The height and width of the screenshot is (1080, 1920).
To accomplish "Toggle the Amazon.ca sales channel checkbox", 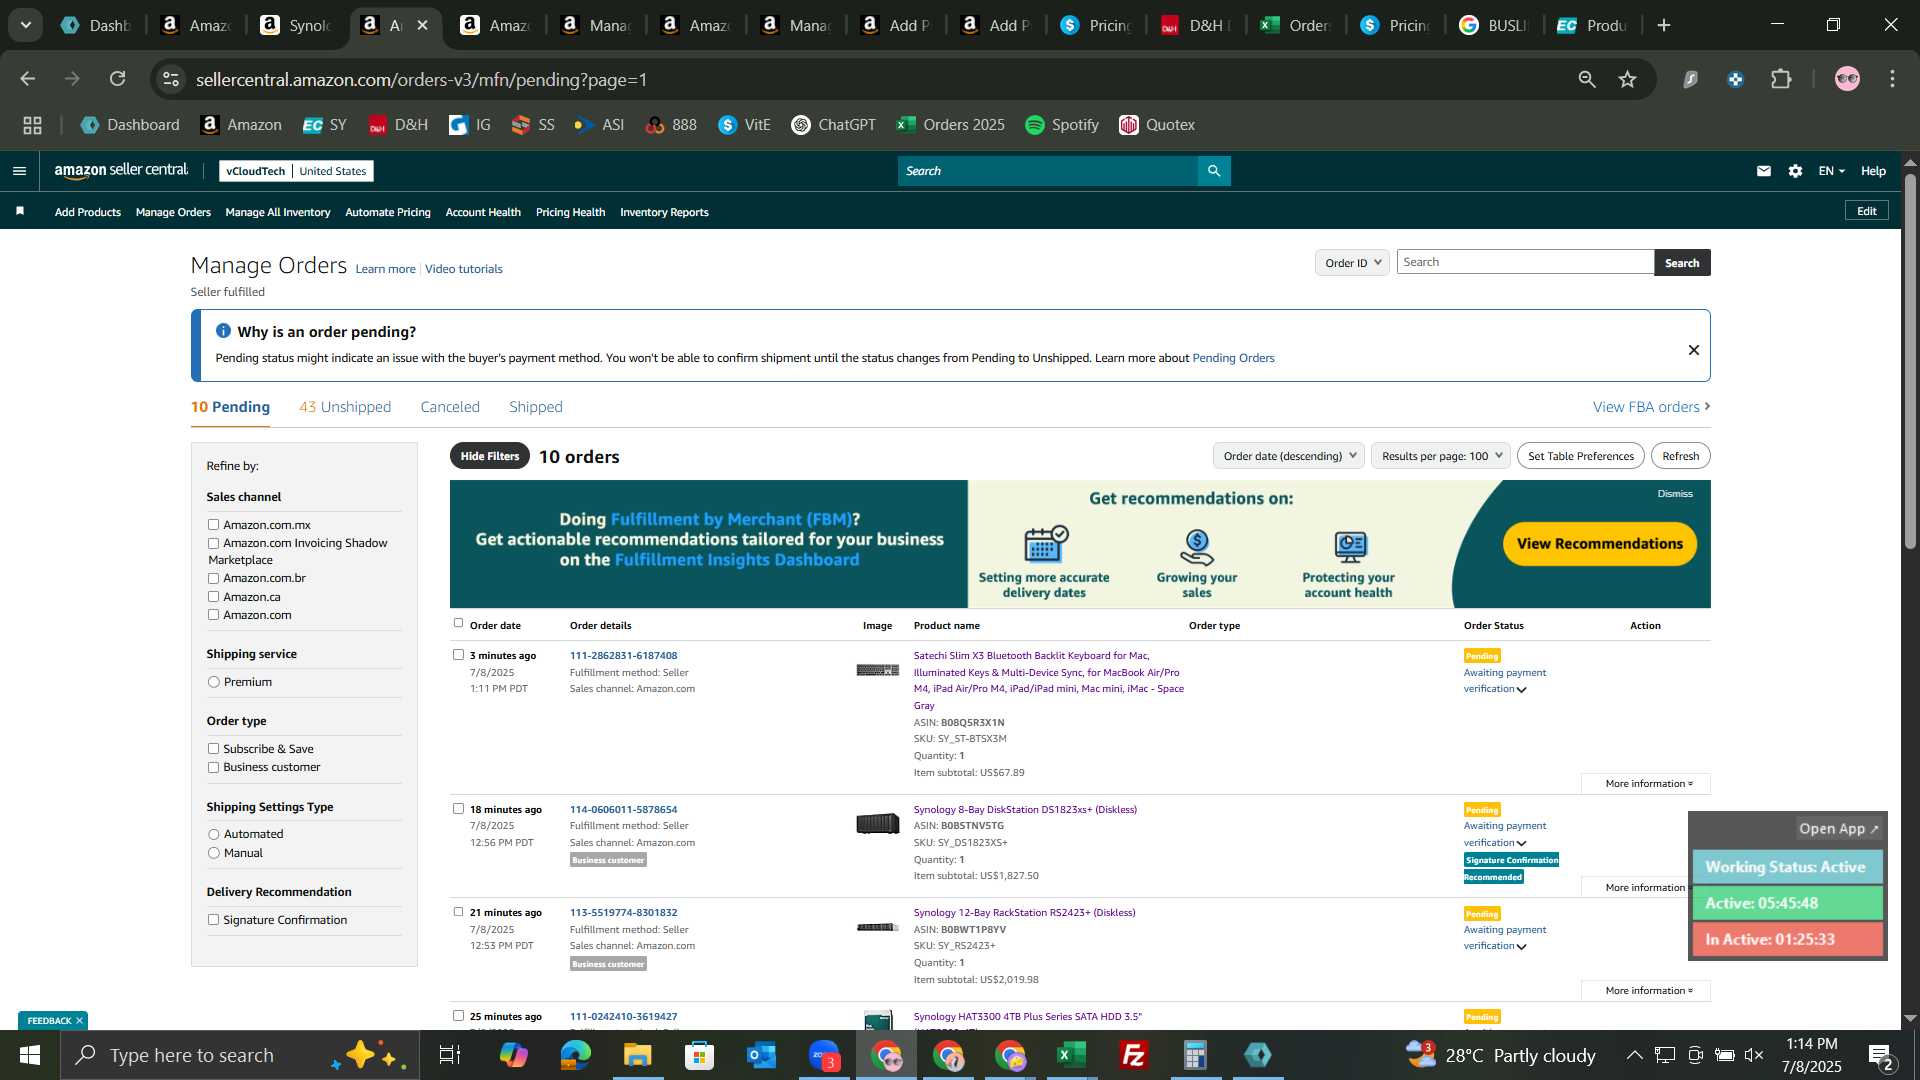I will (213, 597).
